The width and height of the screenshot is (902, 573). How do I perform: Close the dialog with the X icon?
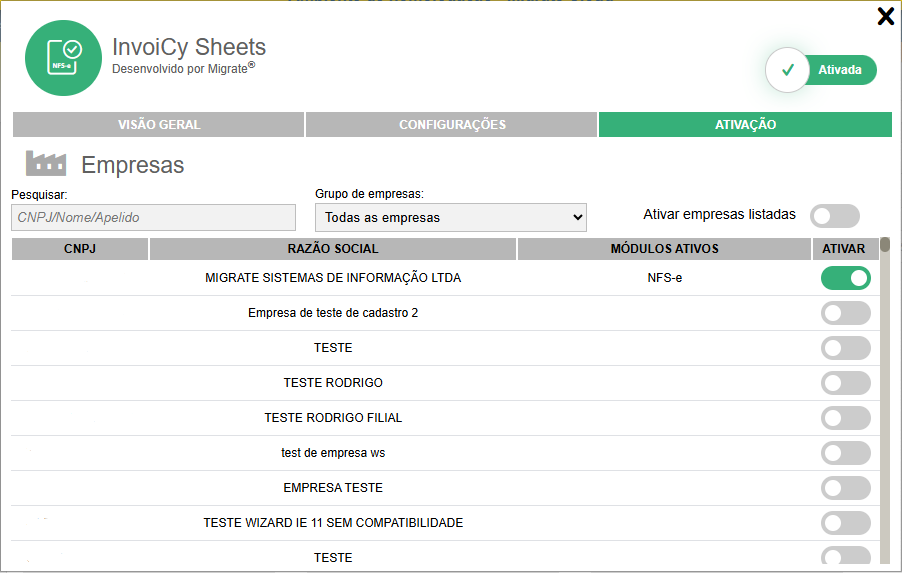pos(885,16)
